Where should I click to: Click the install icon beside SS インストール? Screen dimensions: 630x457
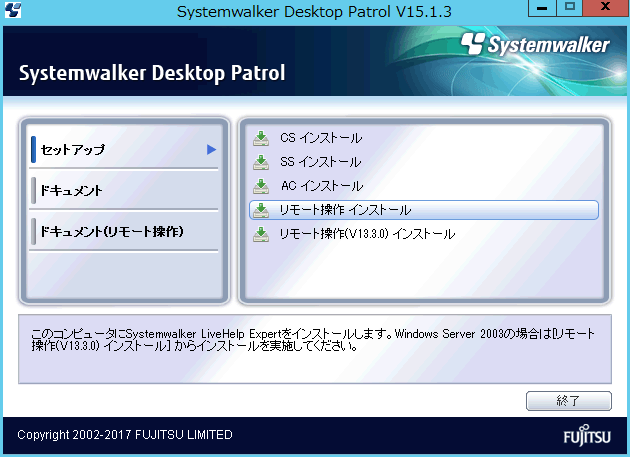click(x=261, y=162)
